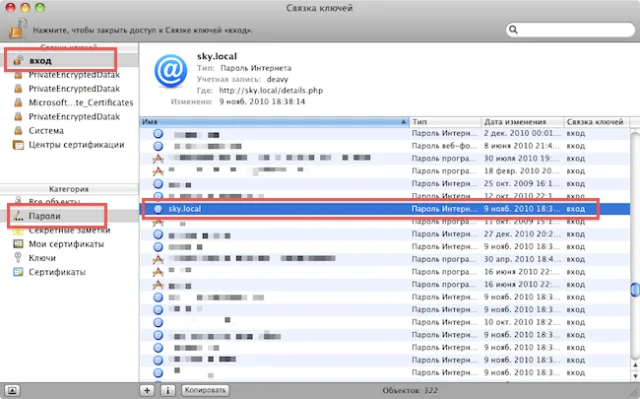Toggle the keychains sidebar with the bottom-left icon
The image size is (640, 399).
12,391
